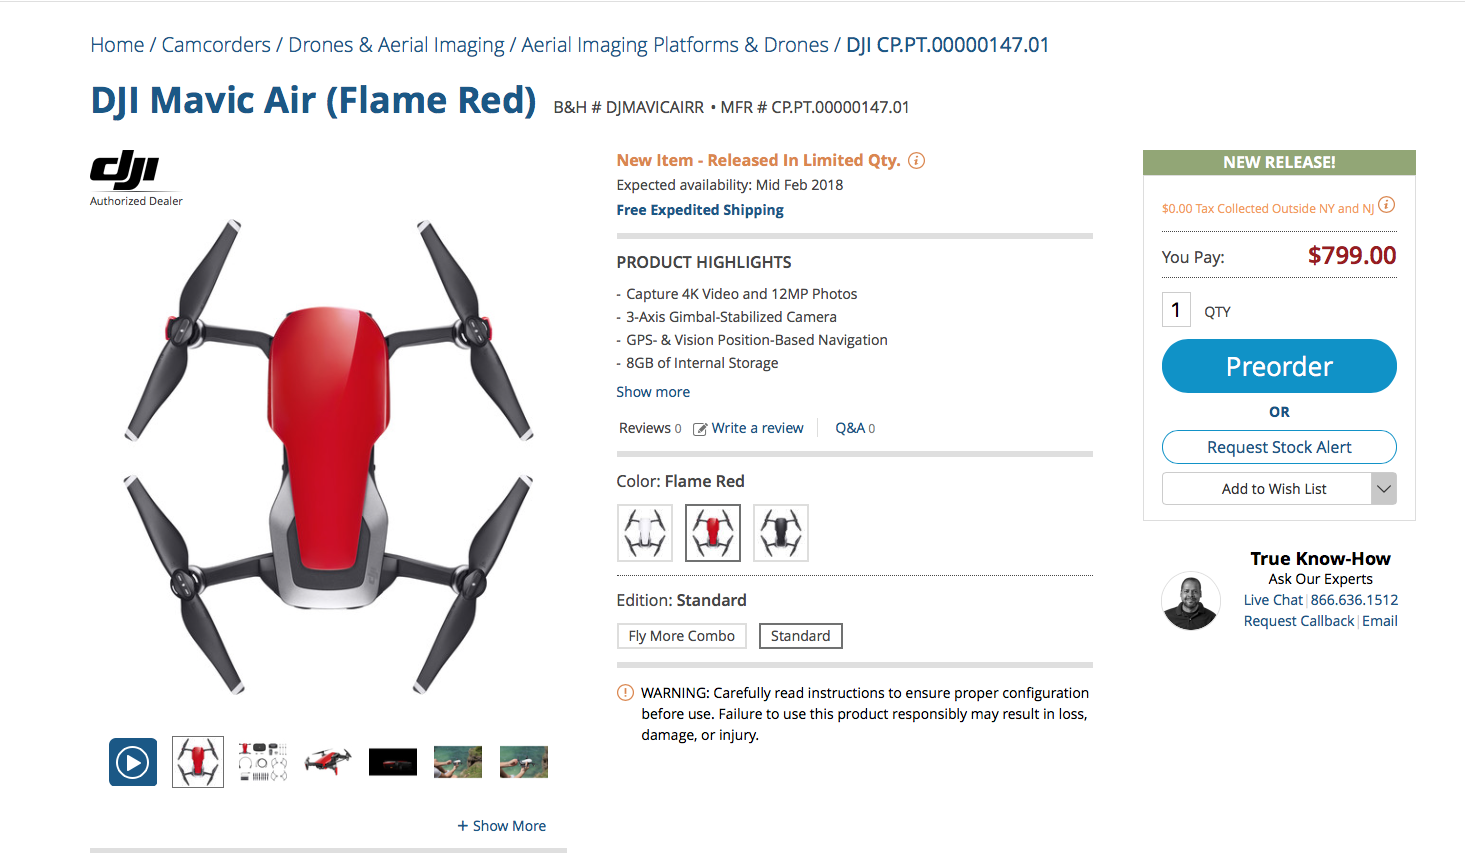Select the accessories kit thumbnail image

point(263,762)
